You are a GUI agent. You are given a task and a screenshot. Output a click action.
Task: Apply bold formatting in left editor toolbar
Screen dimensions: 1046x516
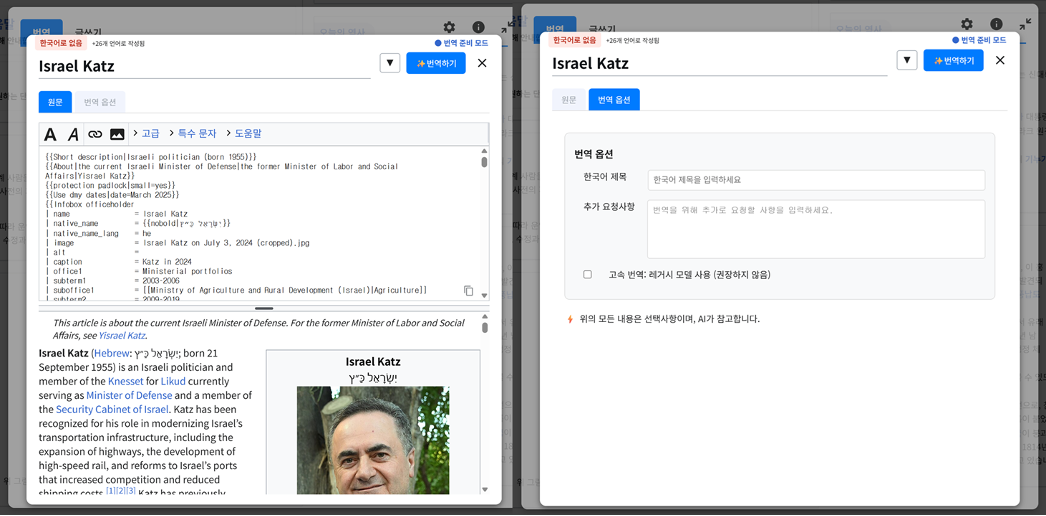pyautogui.click(x=50, y=135)
